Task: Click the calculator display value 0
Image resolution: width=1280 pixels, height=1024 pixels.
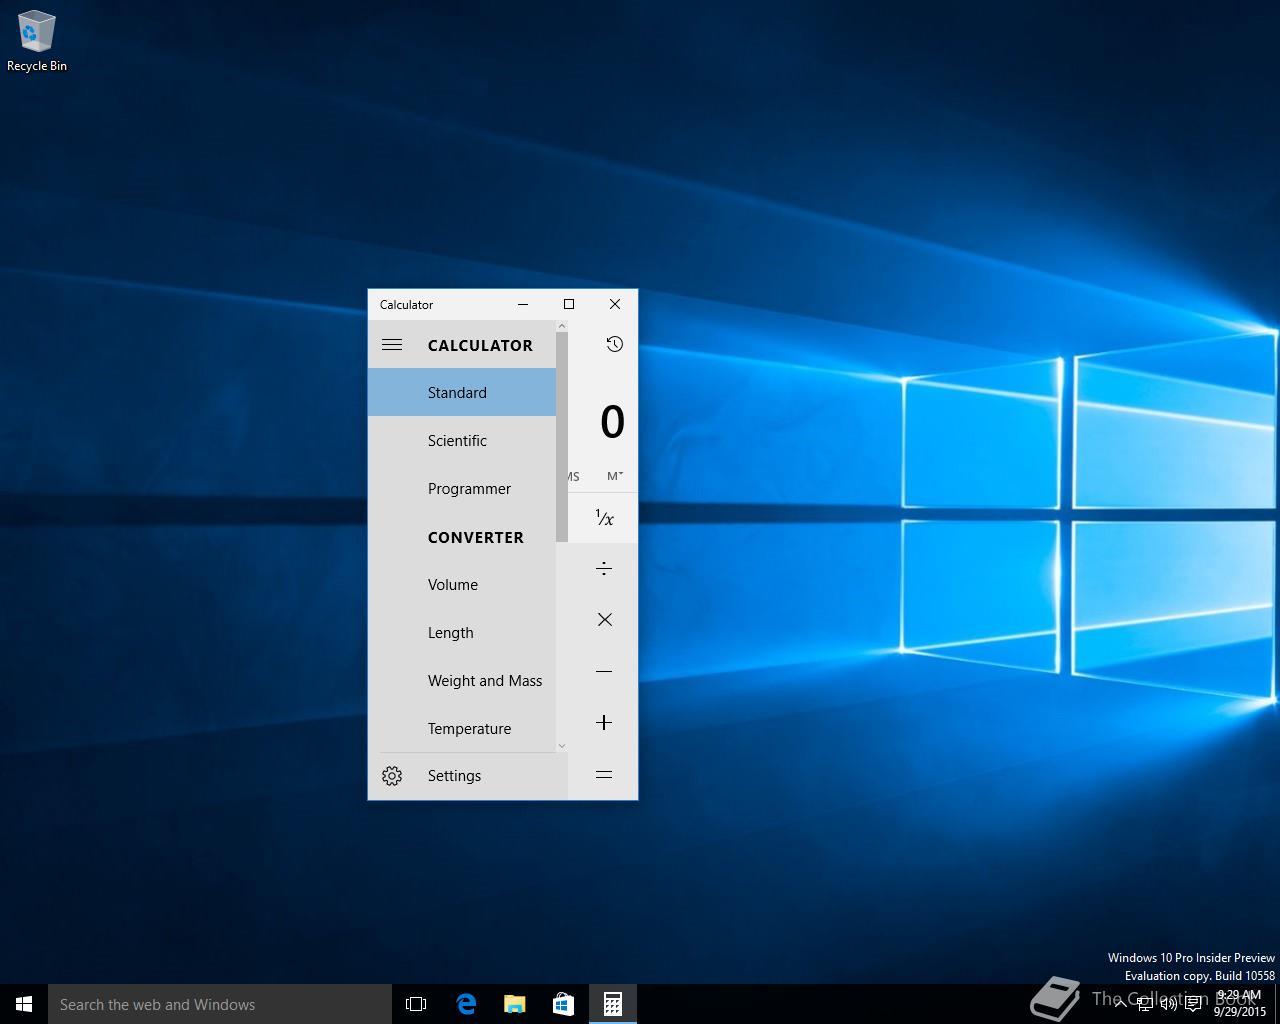Action: tap(612, 422)
